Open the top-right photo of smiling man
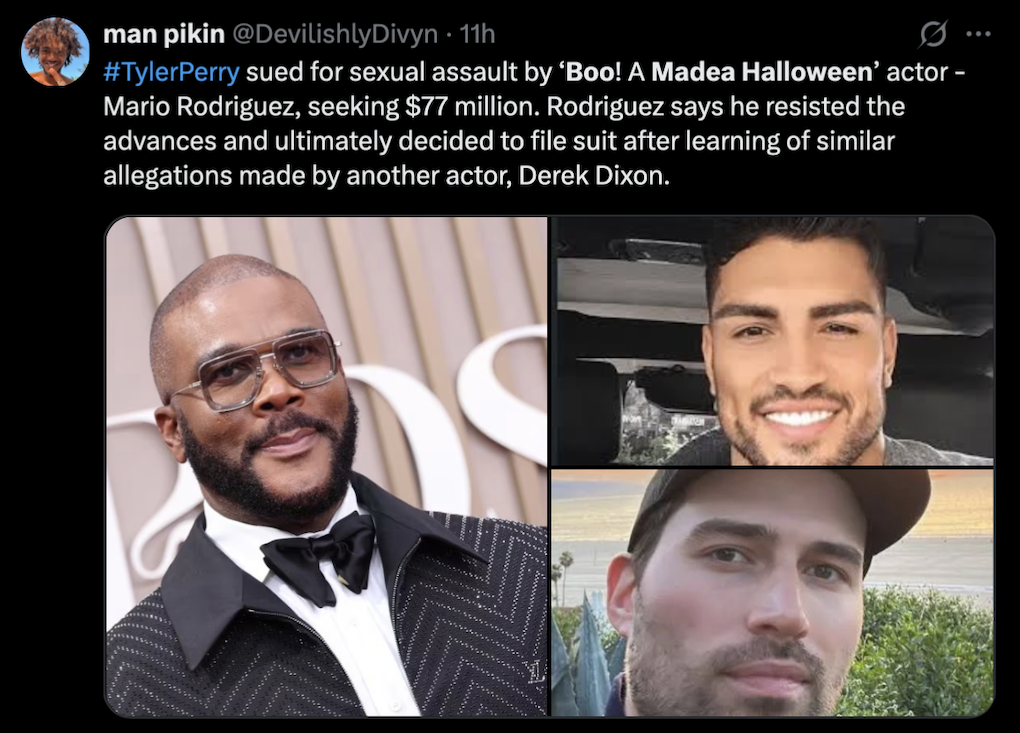The image size is (1020, 733). [773, 341]
